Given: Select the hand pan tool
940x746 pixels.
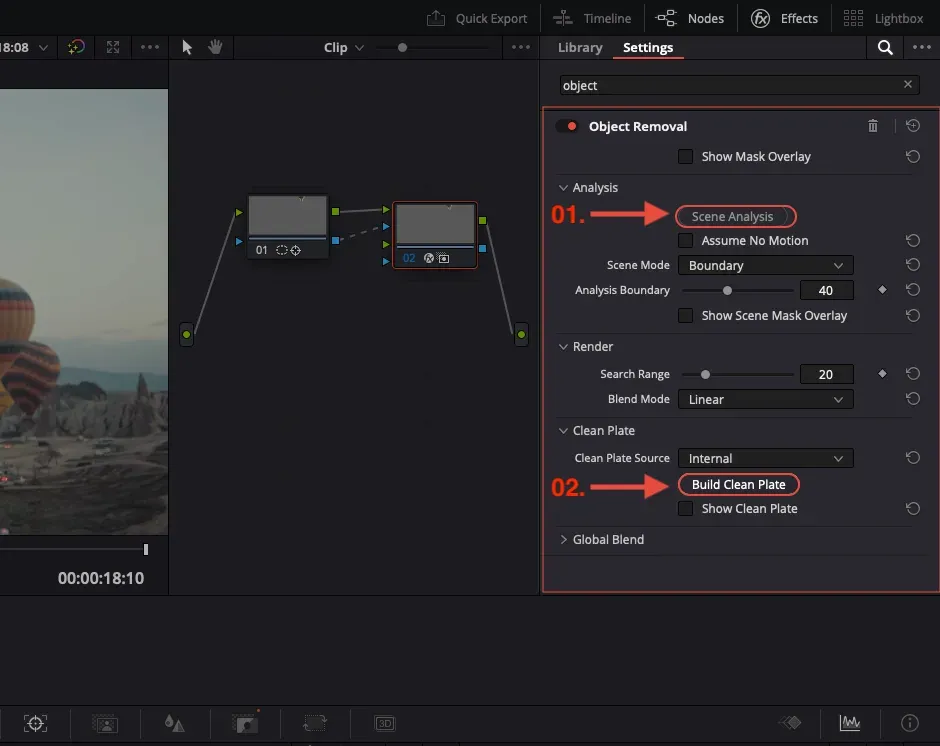Looking at the screenshot, I should point(215,47).
